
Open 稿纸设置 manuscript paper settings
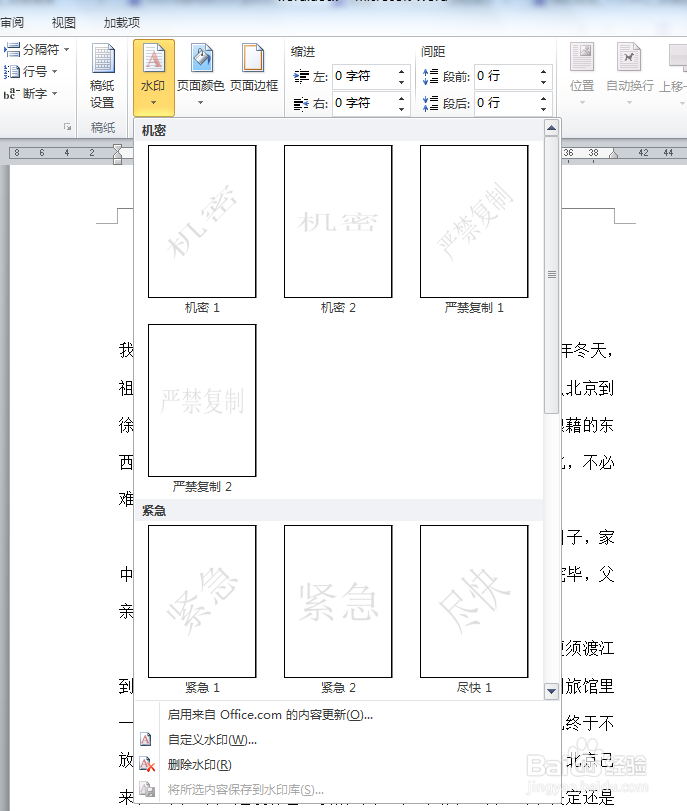(x=102, y=76)
